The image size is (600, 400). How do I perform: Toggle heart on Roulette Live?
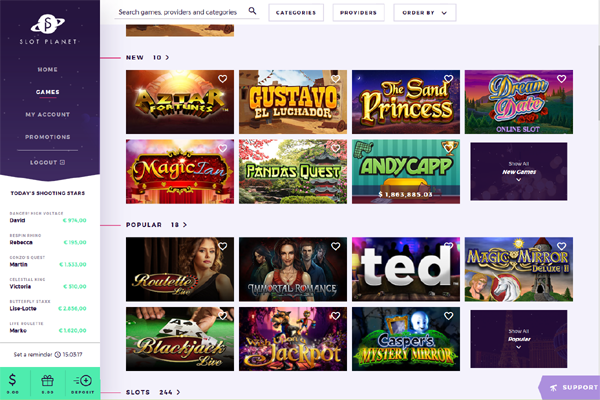[x=222, y=246]
